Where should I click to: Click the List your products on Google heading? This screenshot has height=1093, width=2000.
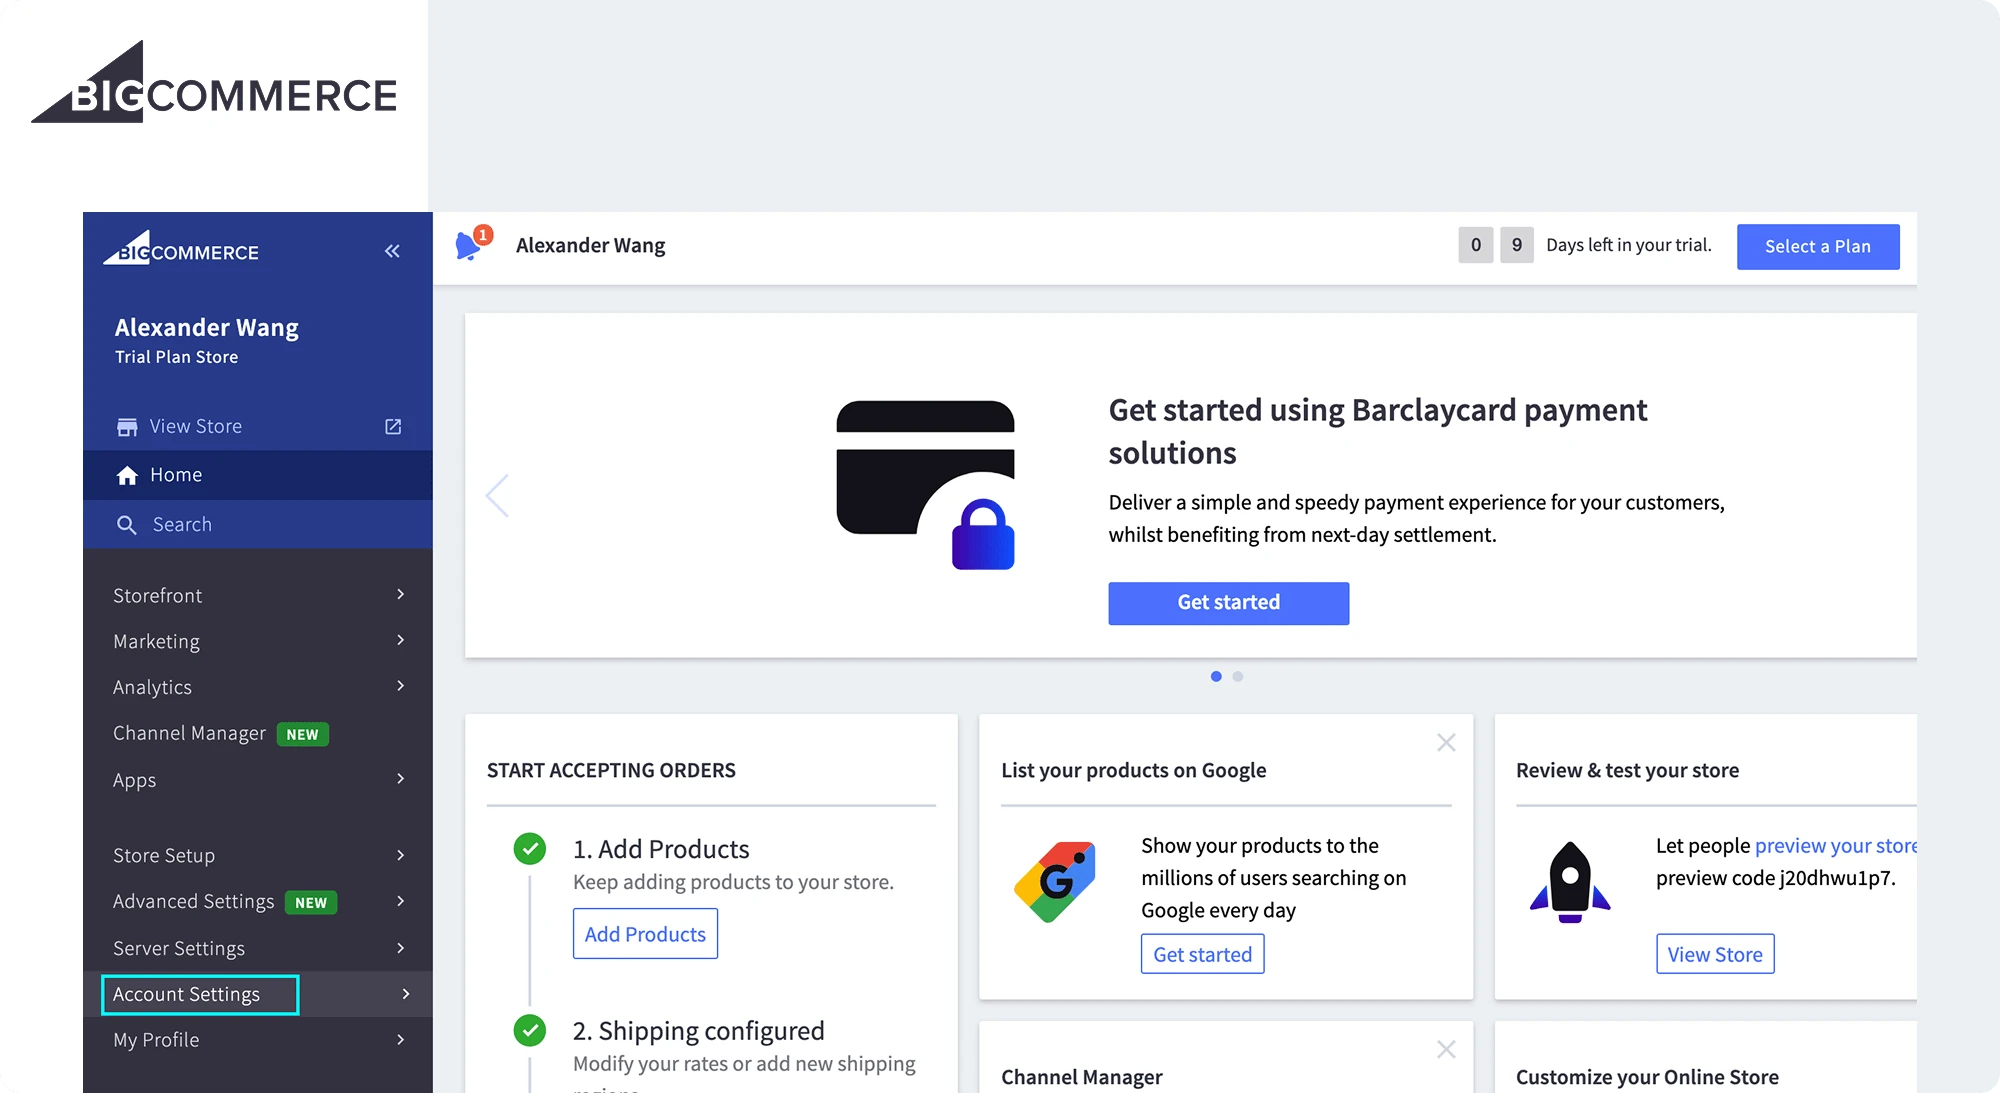1134,770
